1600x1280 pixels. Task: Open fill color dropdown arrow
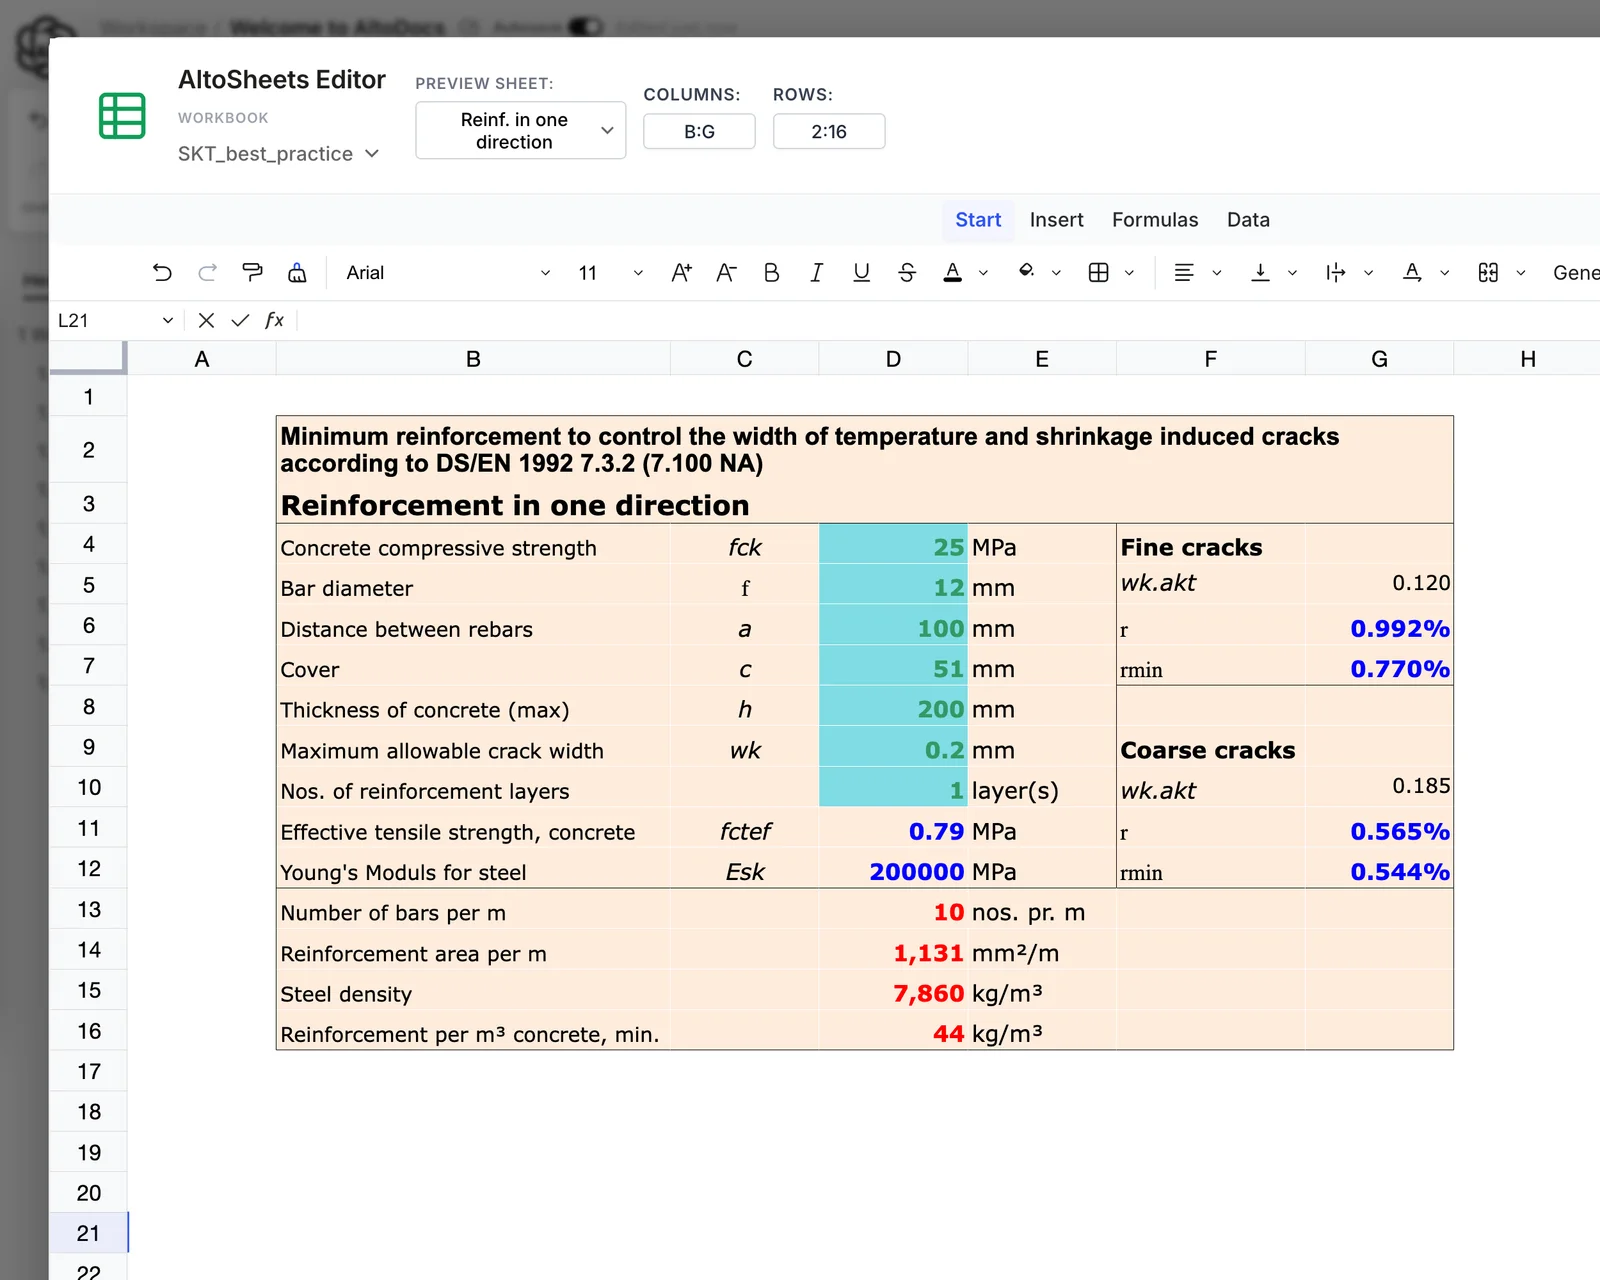(x=1056, y=273)
